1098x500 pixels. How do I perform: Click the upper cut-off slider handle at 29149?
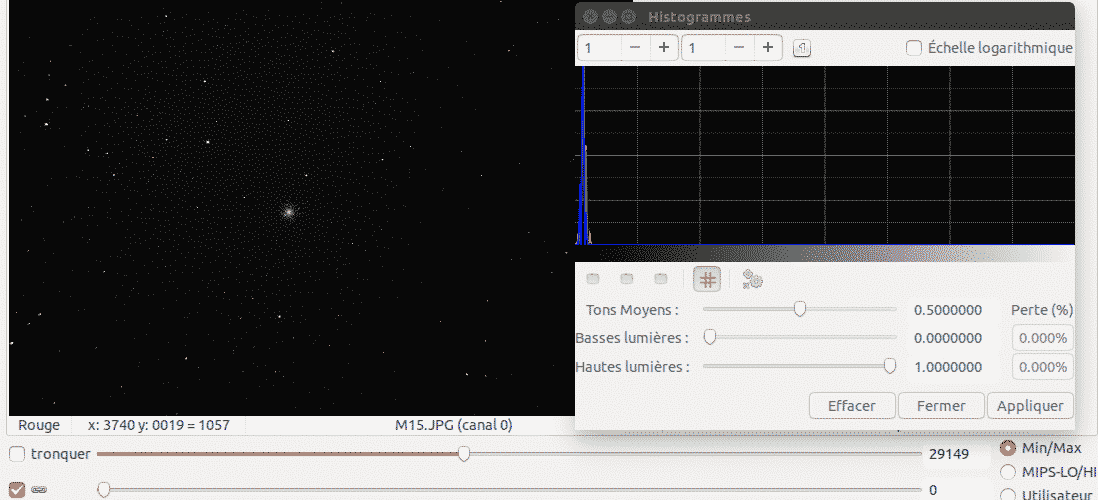(x=464, y=454)
